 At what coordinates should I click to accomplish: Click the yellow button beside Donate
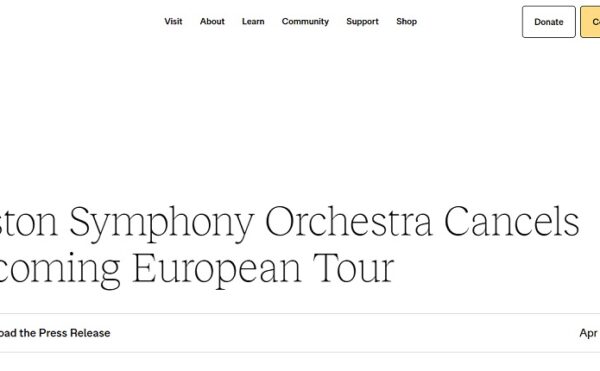[590, 22]
